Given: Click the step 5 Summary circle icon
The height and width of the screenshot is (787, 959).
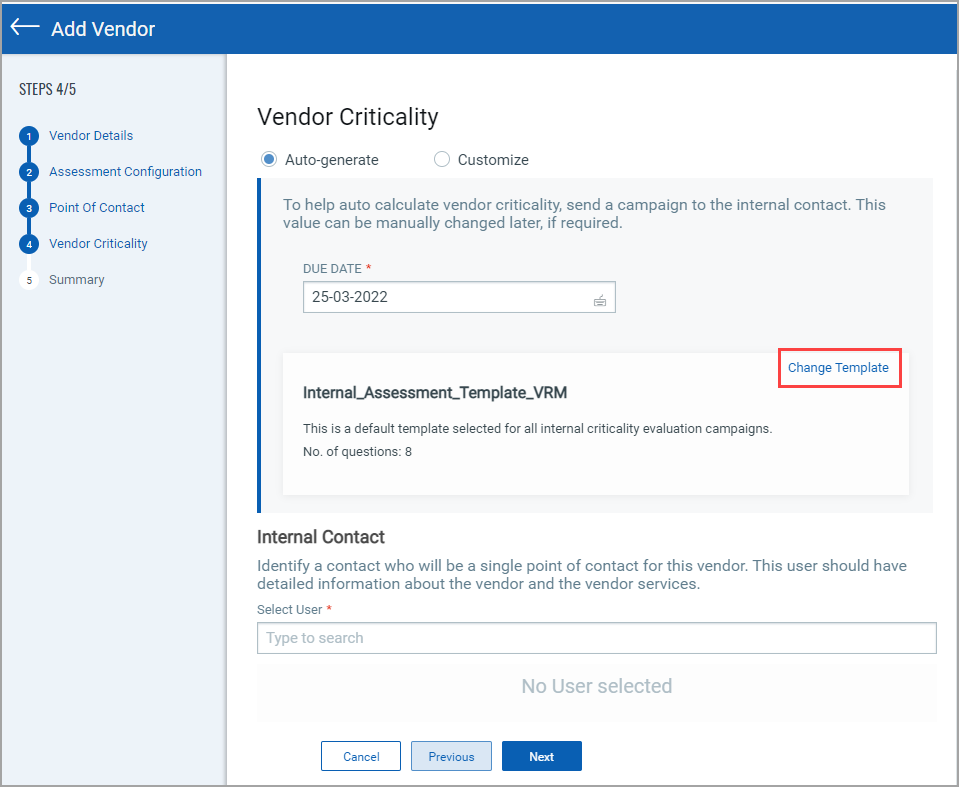Looking at the screenshot, I should [x=29, y=281].
